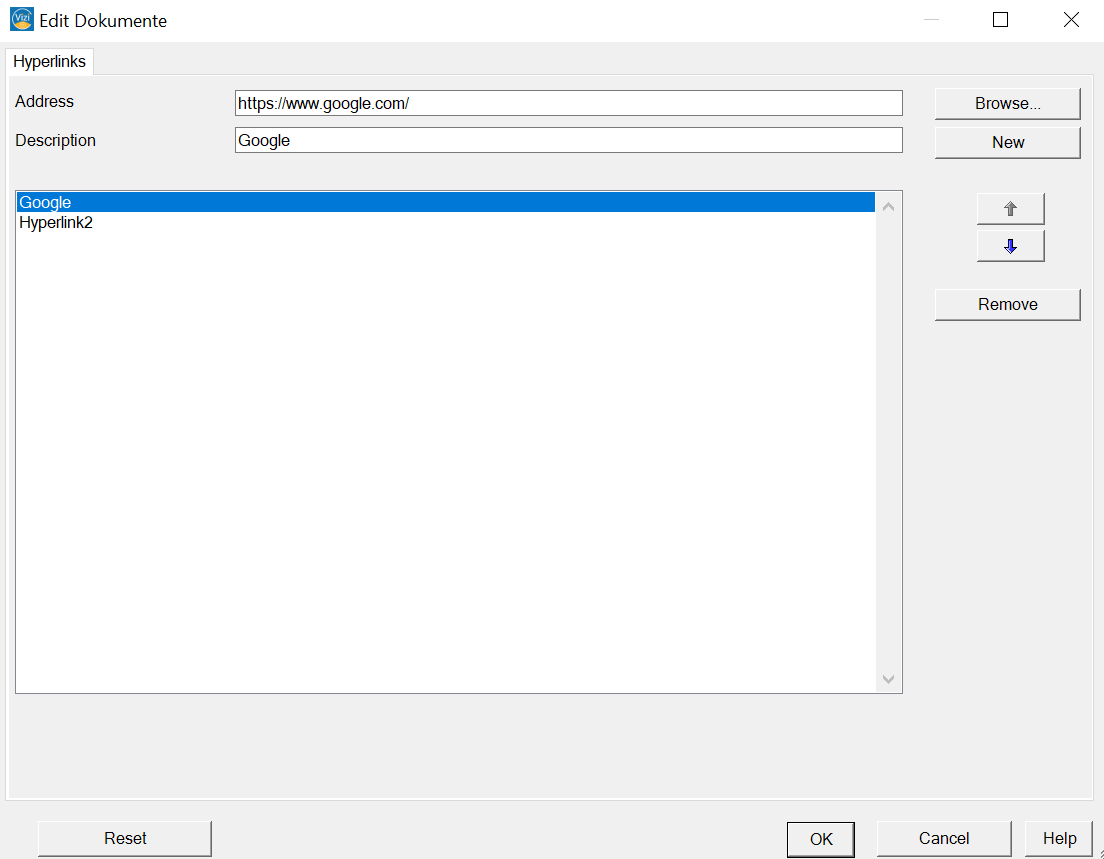Click the Vizi application icon in the title bar
The height and width of the screenshot is (859, 1104).
tap(22, 19)
